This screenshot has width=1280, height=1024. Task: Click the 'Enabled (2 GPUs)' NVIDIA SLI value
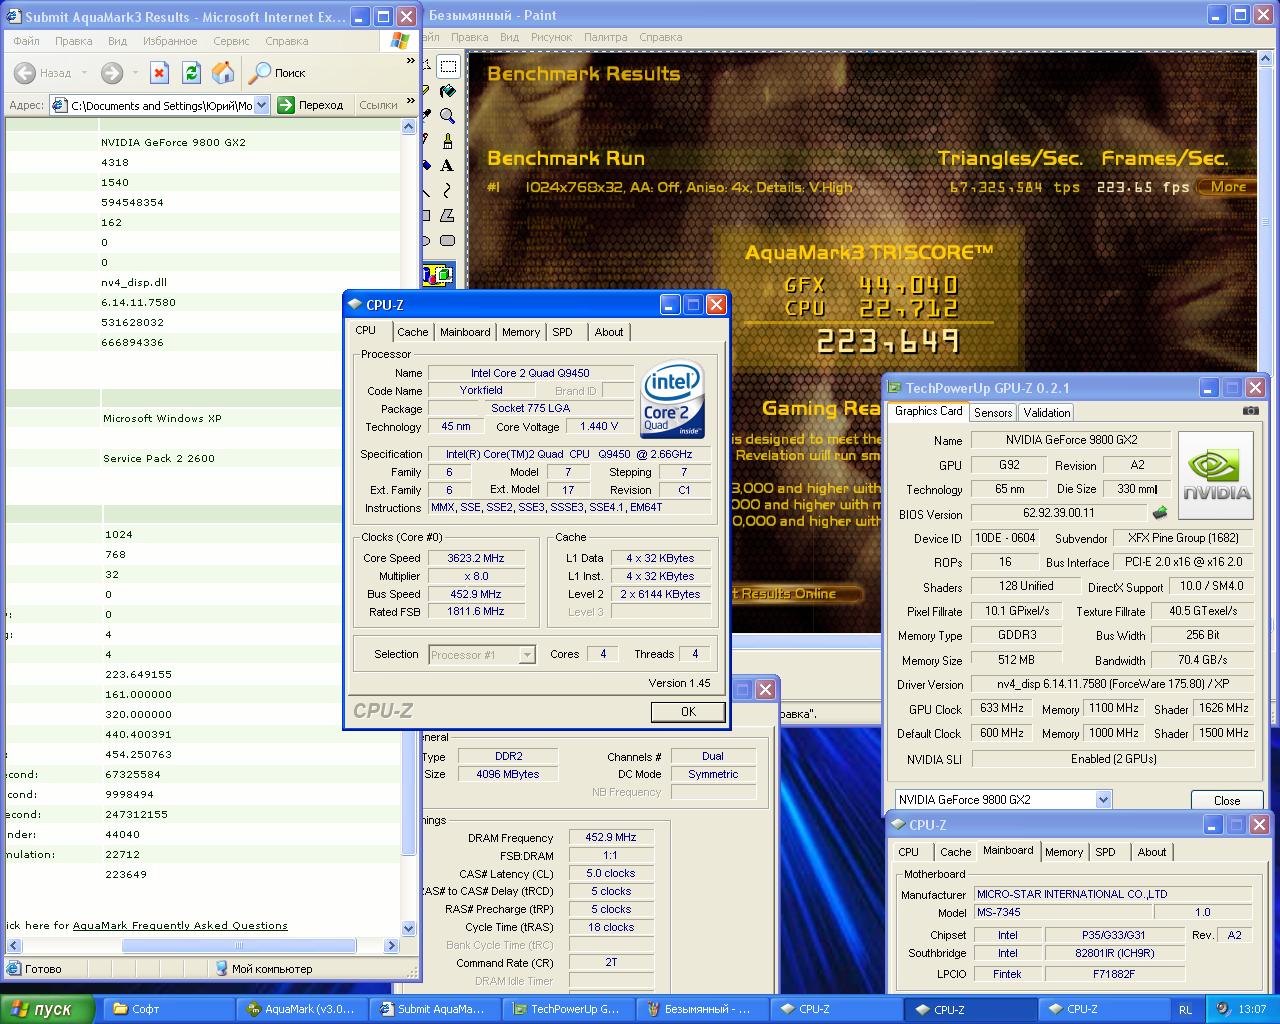click(1113, 759)
